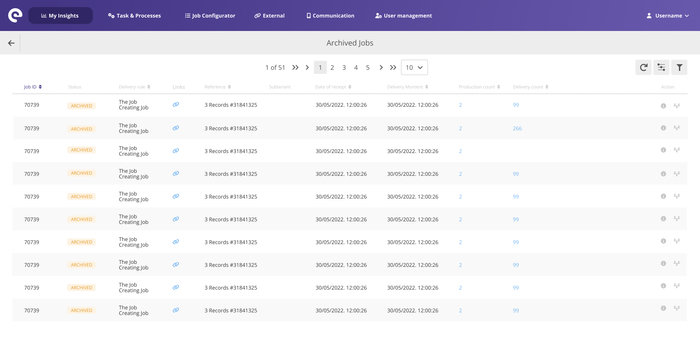Open the info icon in the last row

663,308
